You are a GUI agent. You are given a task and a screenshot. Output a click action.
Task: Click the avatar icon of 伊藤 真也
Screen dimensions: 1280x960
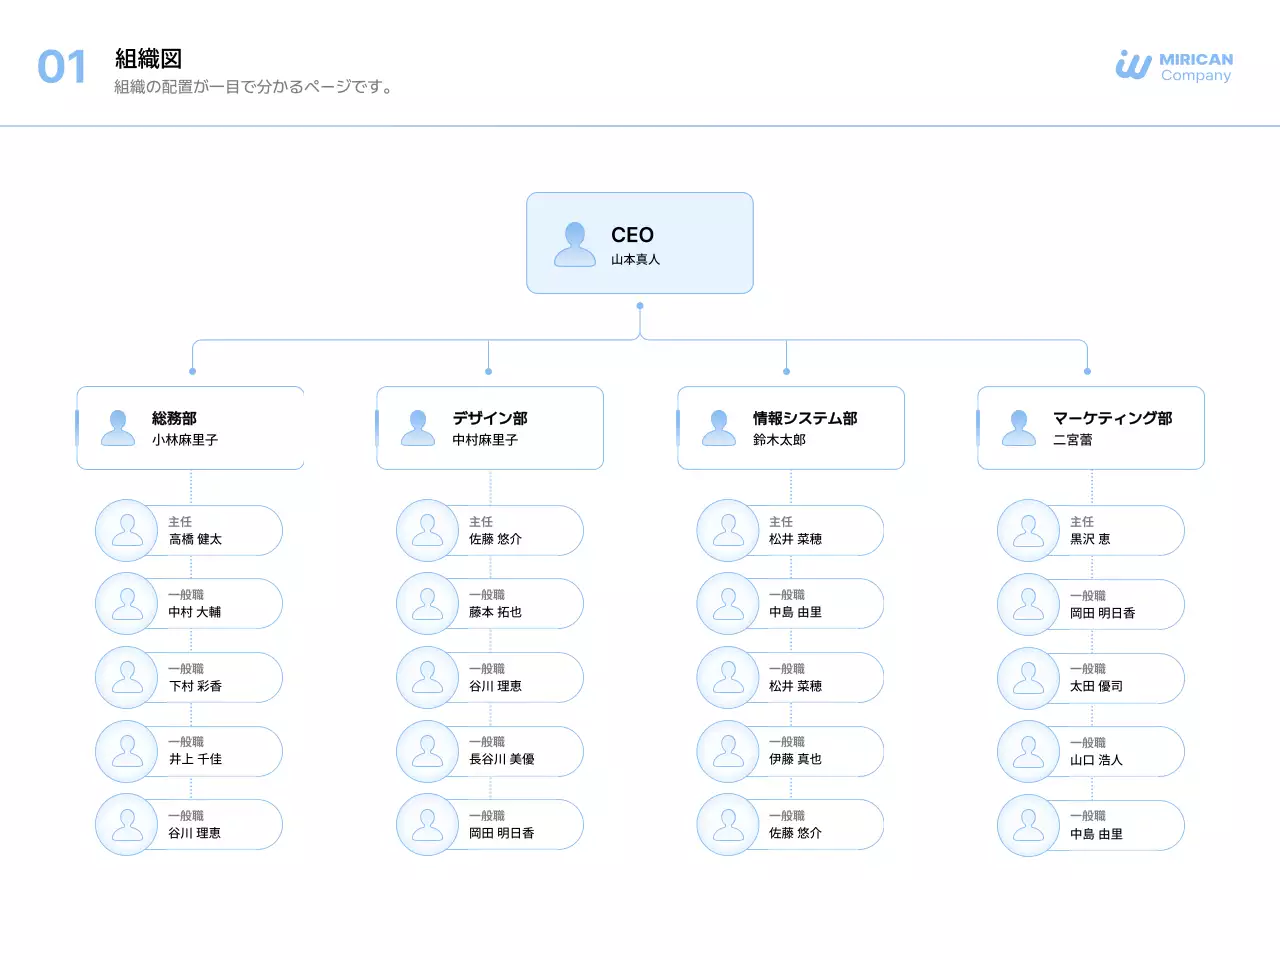(x=728, y=751)
